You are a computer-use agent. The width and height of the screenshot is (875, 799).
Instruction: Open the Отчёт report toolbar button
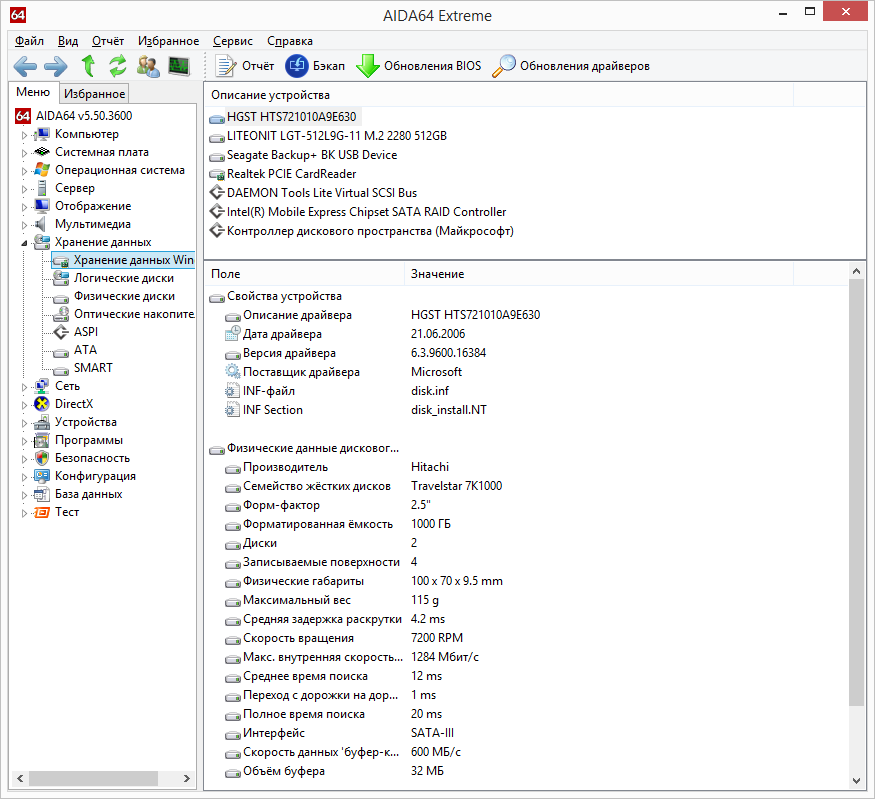(245, 66)
